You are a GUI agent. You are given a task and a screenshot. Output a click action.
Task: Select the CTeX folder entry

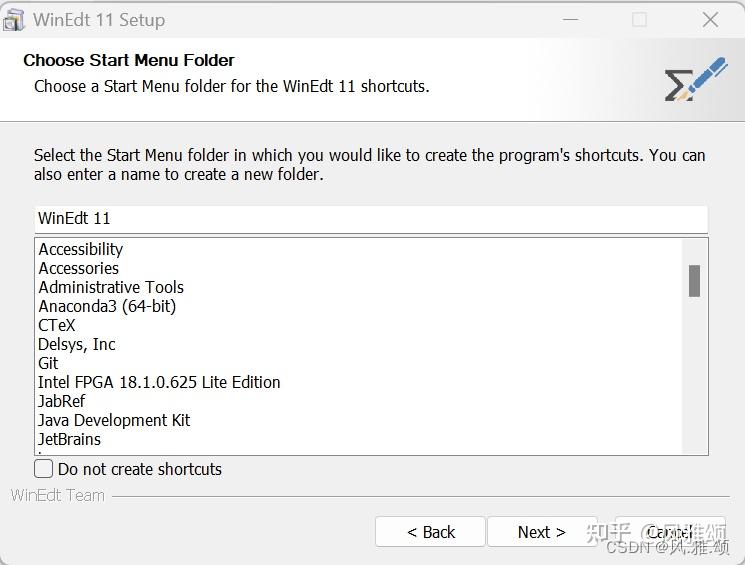click(57, 325)
